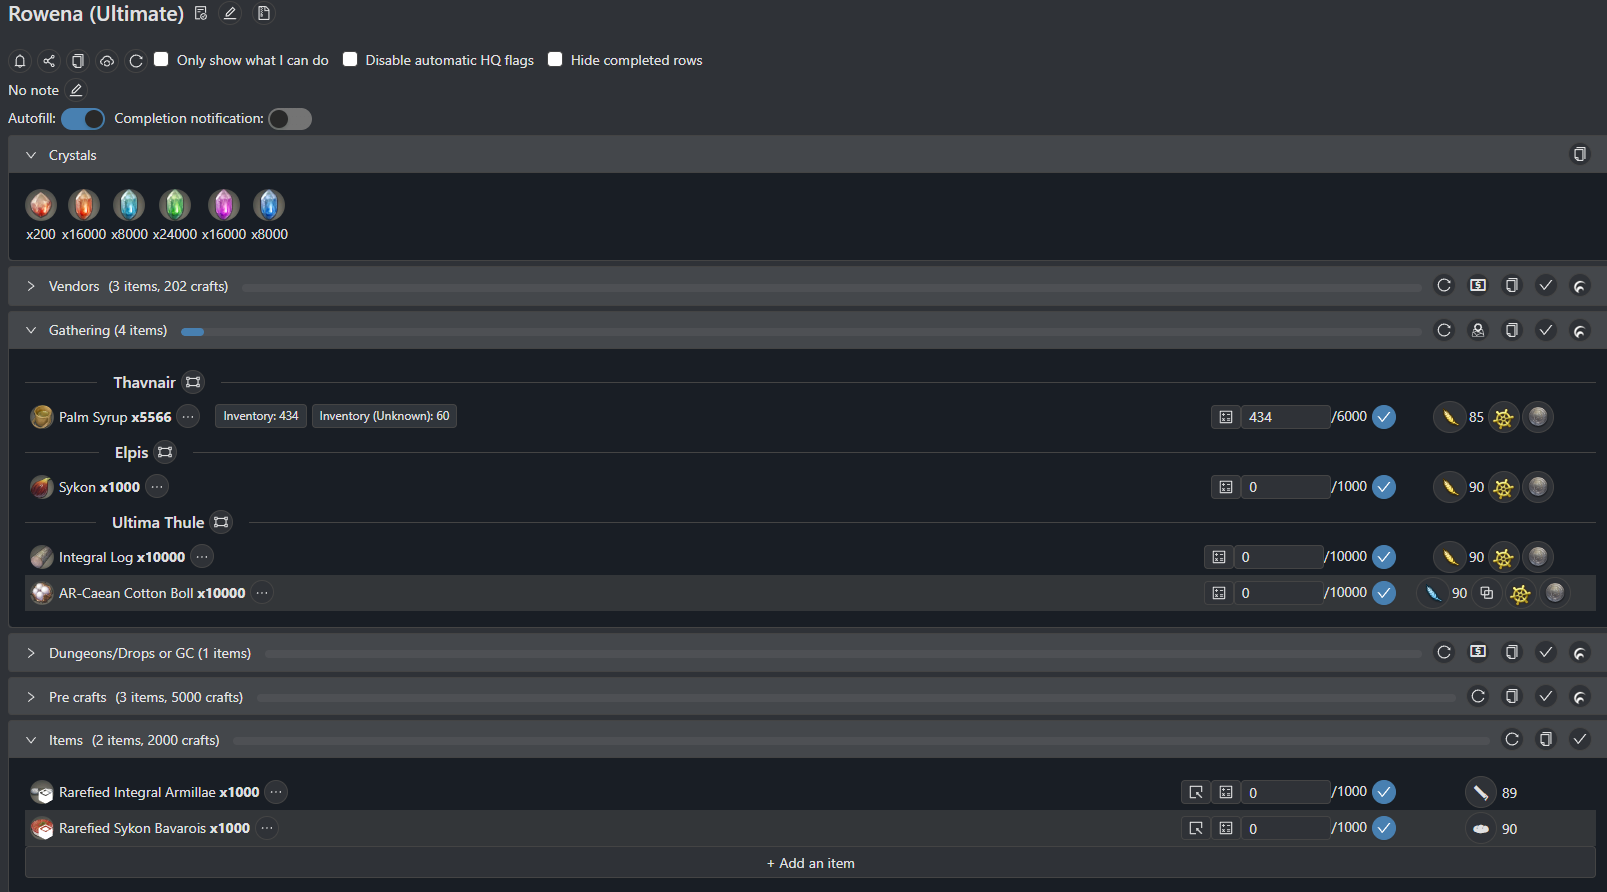Image resolution: width=1607 pixels, height=892 pixels.
Task: Click the Sykon item icon
Action: click(x=42, y=487)
